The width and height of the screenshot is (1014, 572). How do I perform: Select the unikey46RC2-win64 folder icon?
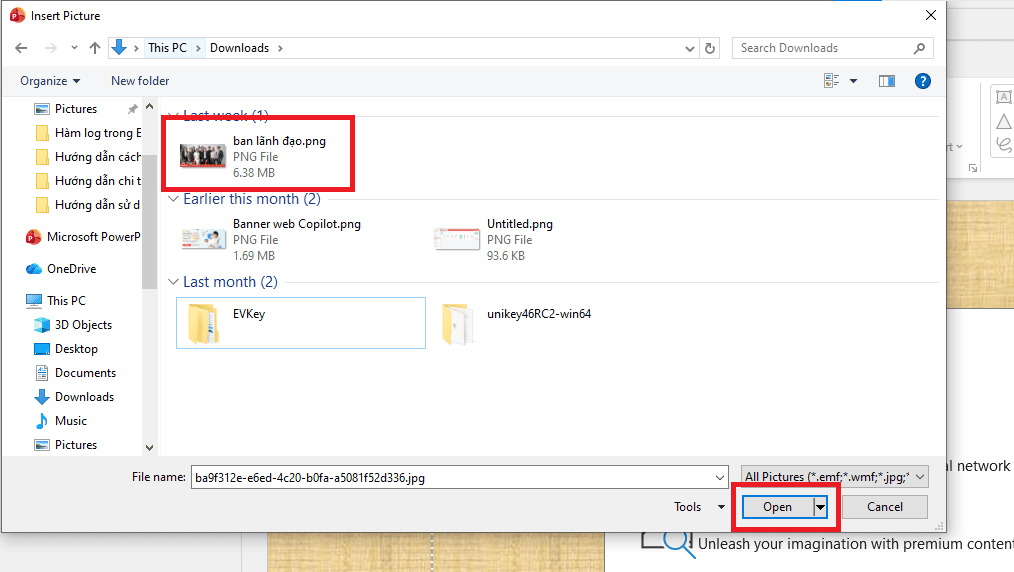point(458,323)
